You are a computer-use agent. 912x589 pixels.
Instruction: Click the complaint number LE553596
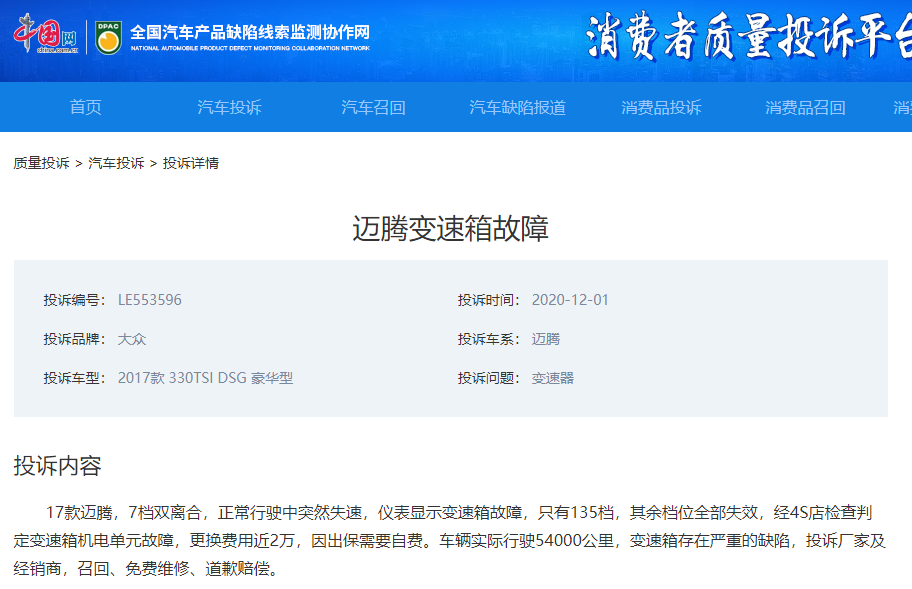click(x=150, y=300)
